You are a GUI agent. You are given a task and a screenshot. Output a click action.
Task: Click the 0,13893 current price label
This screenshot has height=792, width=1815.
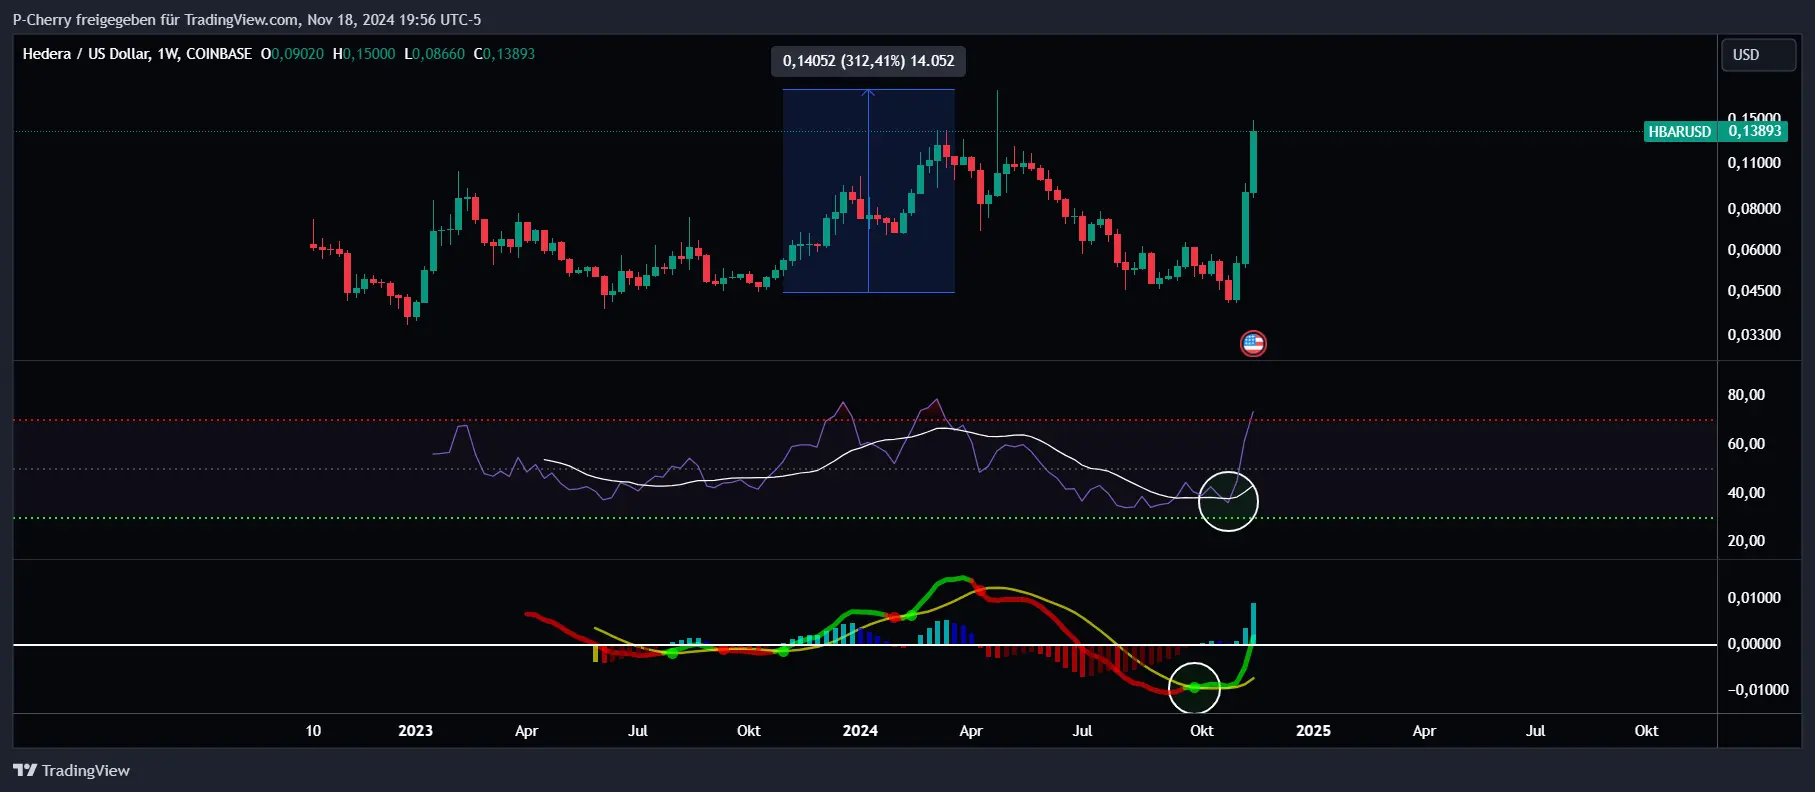tap(1754, 131)
